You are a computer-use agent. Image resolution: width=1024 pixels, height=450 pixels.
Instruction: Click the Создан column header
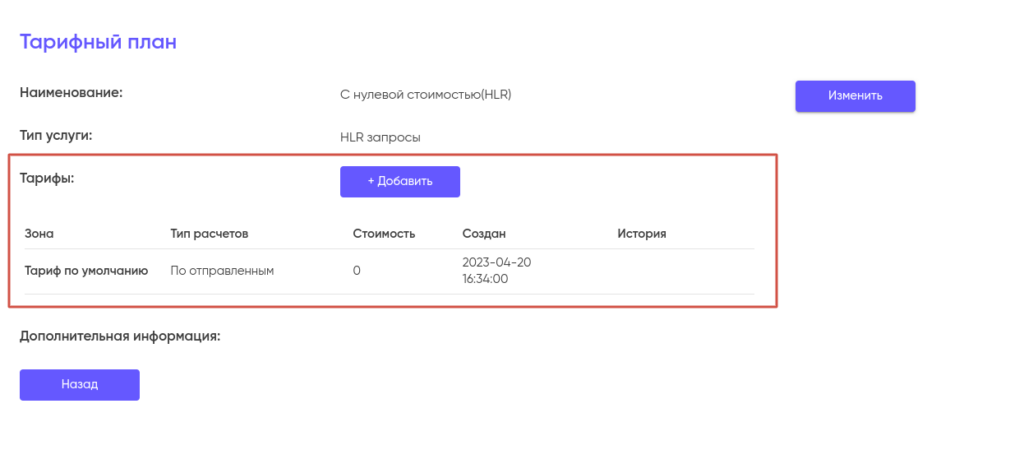[484, 233]
